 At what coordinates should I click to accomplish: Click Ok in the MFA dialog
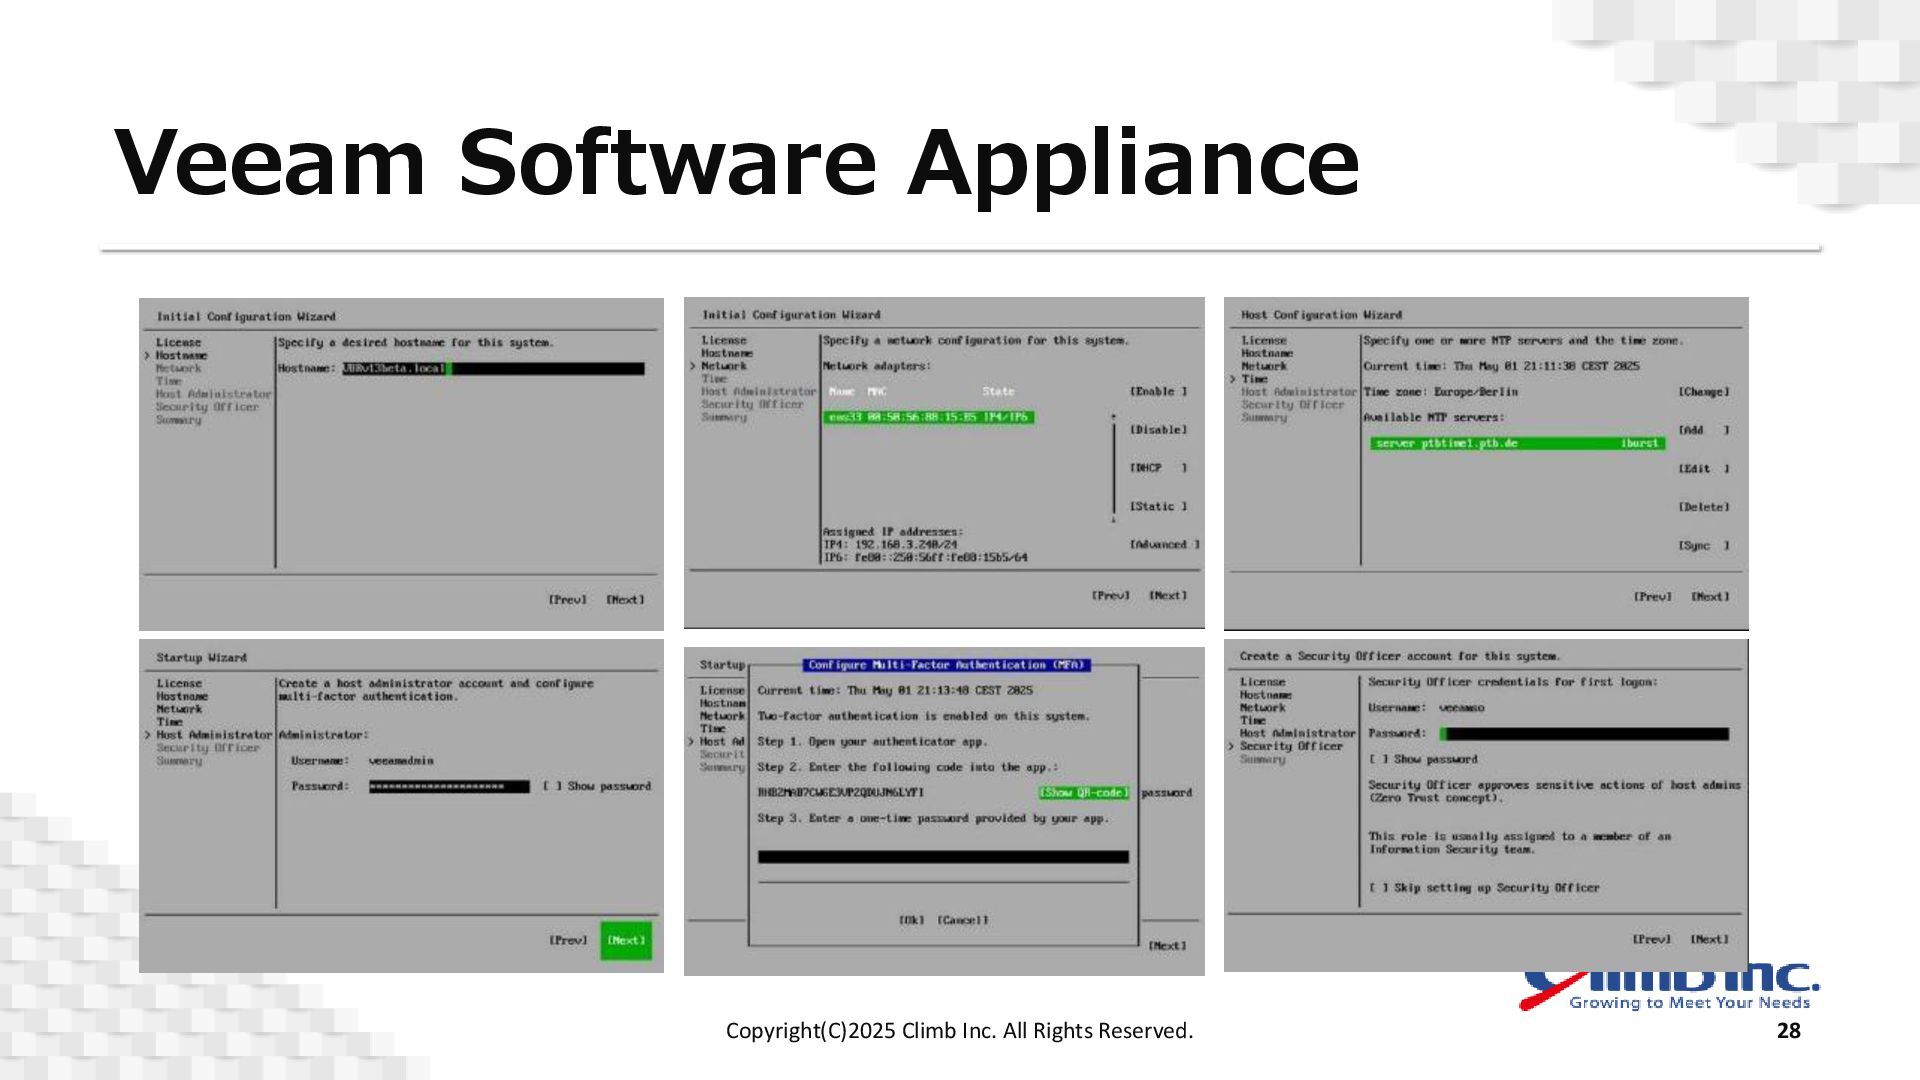[x=911, y=920]
